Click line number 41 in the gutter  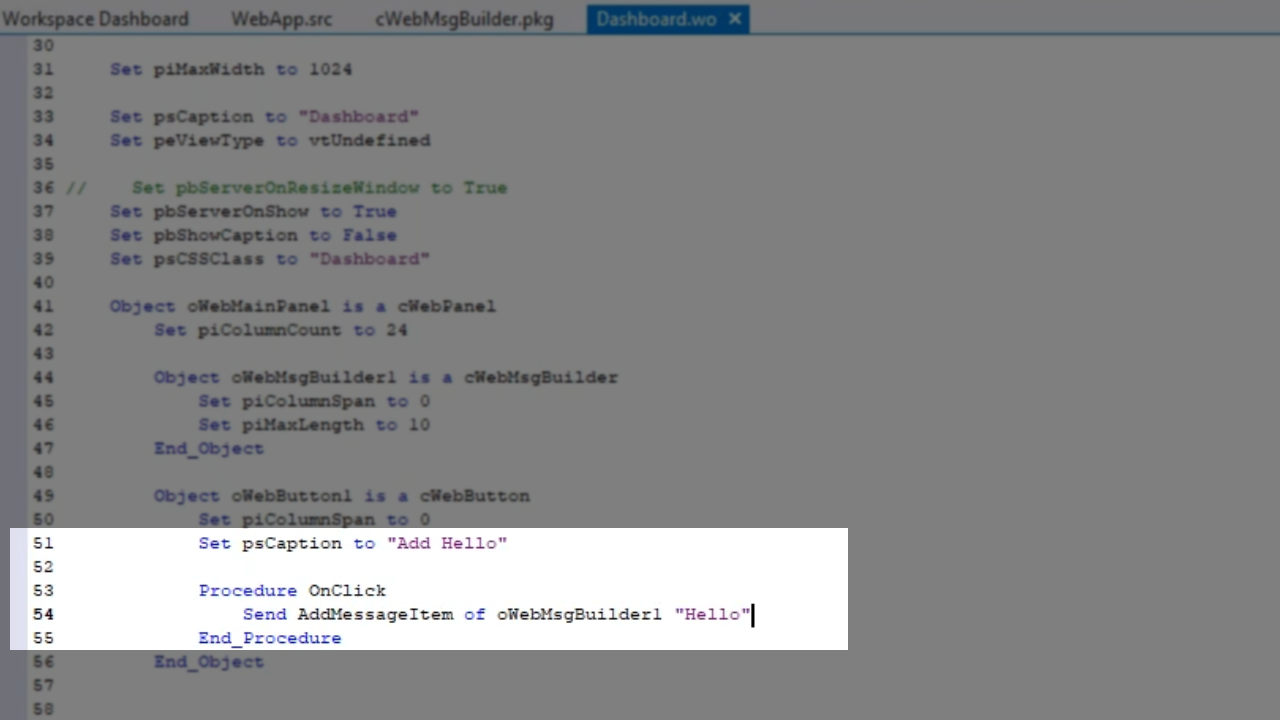(x=43, y=306)
